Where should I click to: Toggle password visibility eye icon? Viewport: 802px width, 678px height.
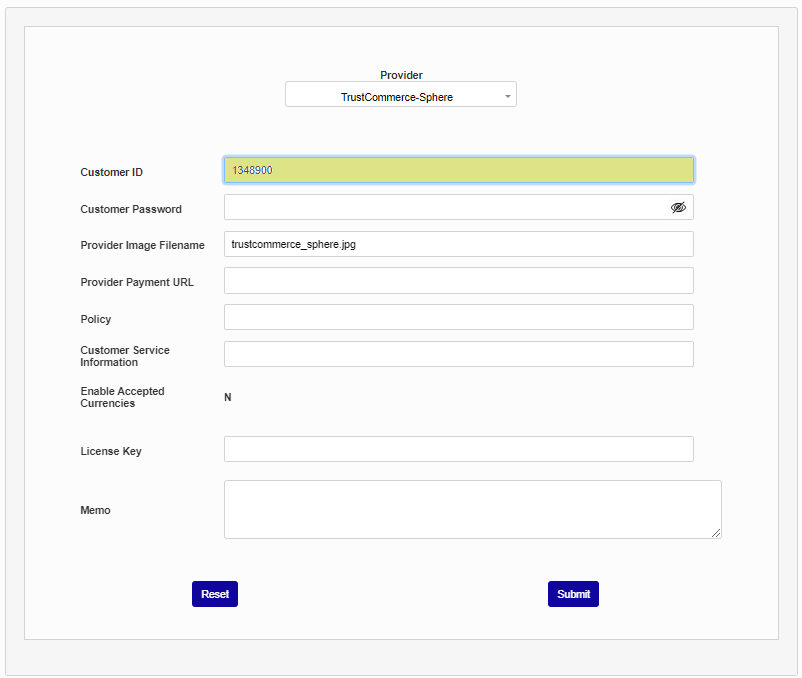[x=678, y=207]
